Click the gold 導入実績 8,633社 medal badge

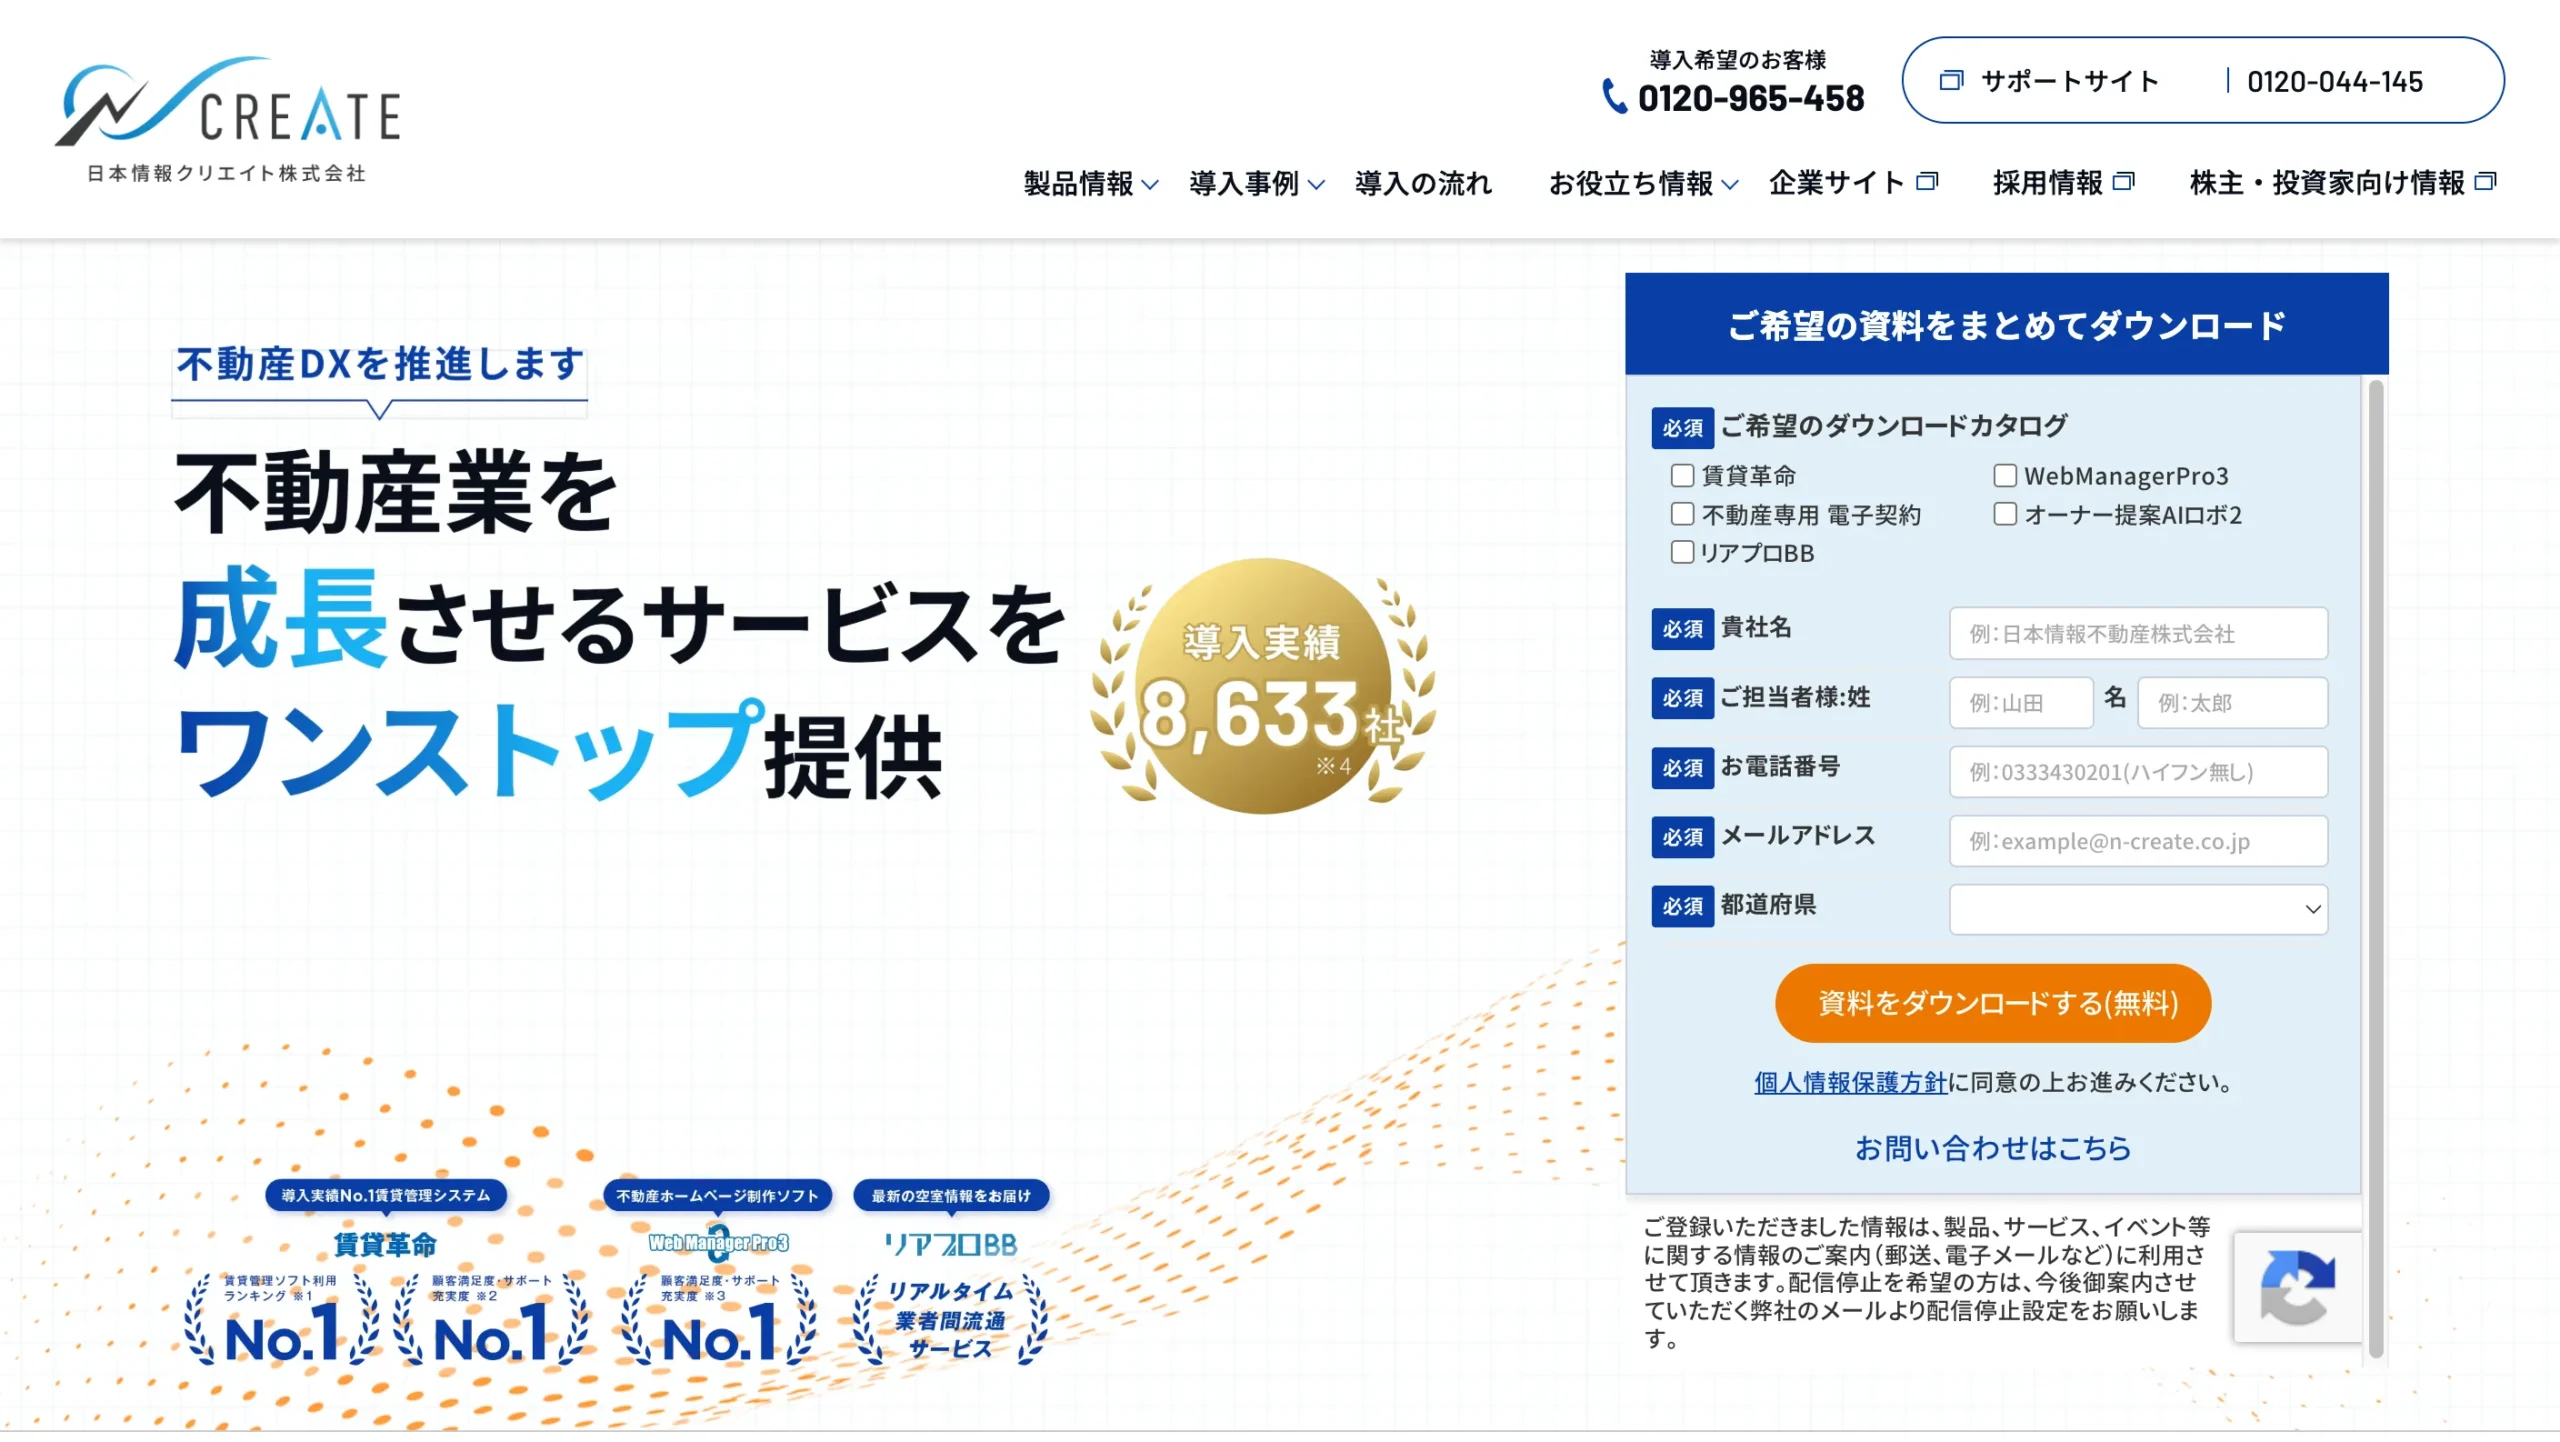pos(1264,686)
